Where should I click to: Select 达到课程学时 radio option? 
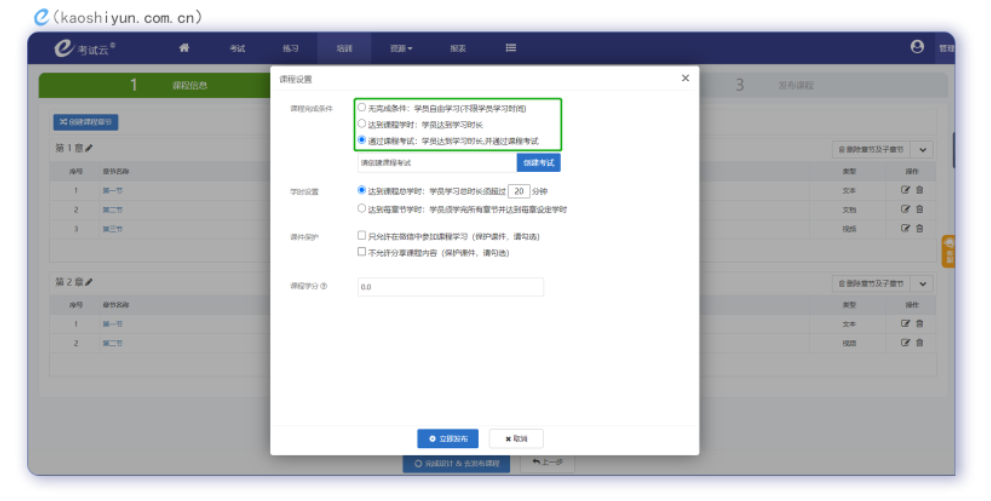point(362,124)
